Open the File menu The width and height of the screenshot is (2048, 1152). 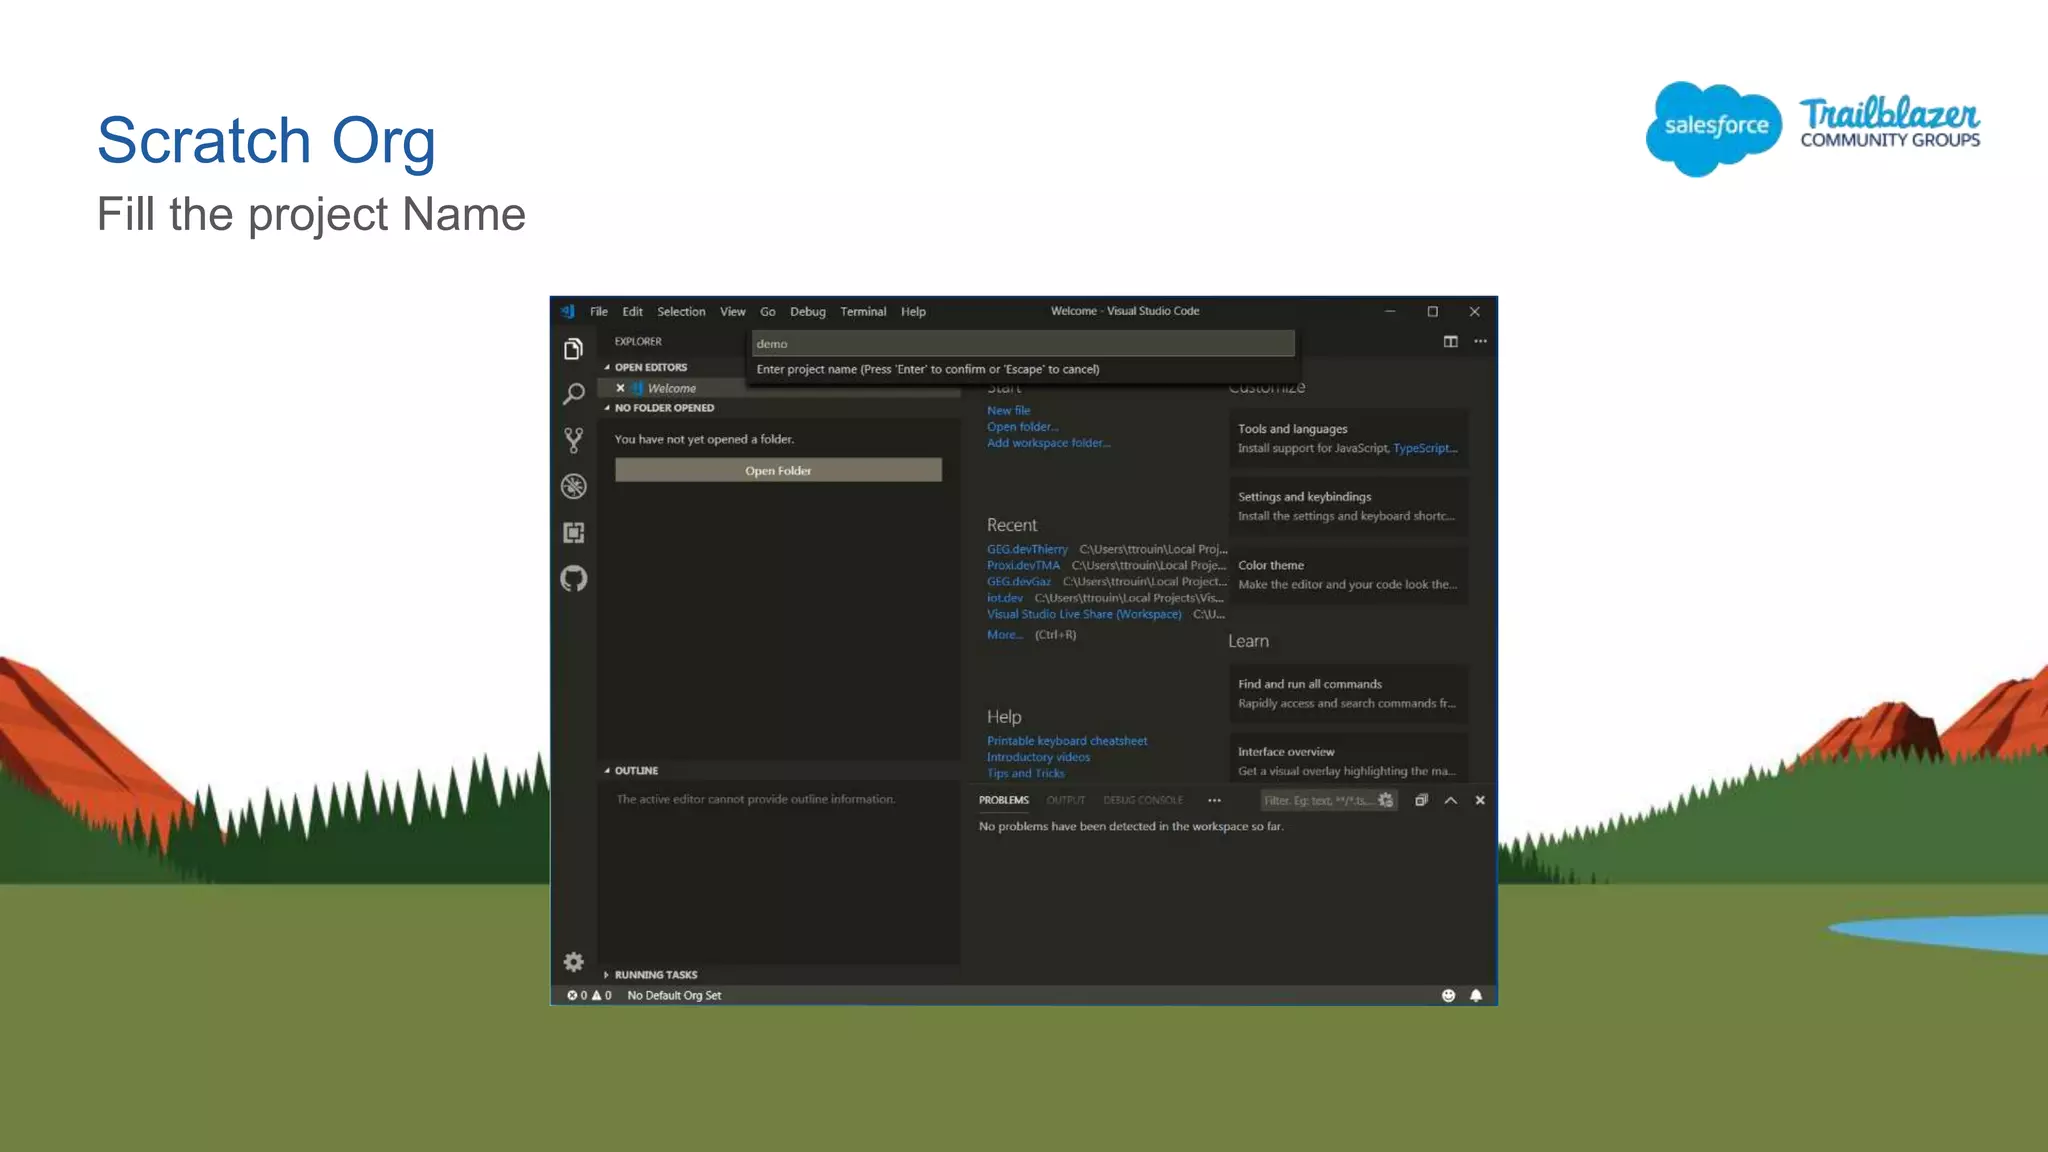click(x=599, y=311)
